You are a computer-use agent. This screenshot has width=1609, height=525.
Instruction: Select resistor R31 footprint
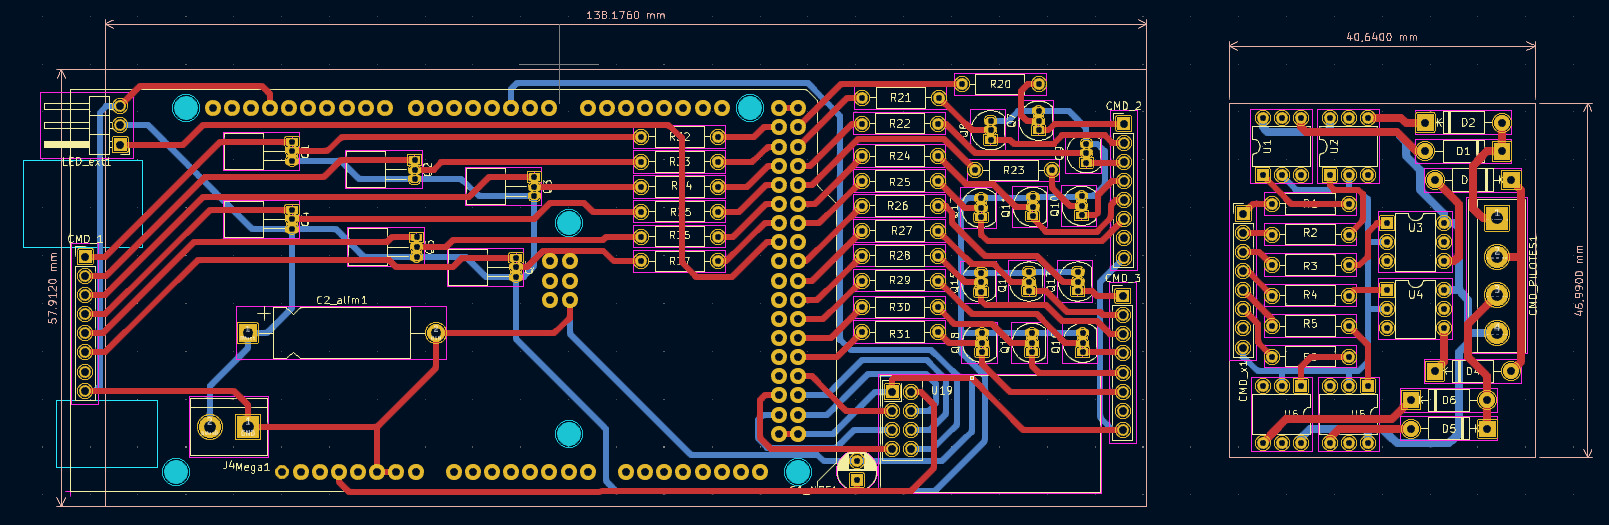click(900, 333)
